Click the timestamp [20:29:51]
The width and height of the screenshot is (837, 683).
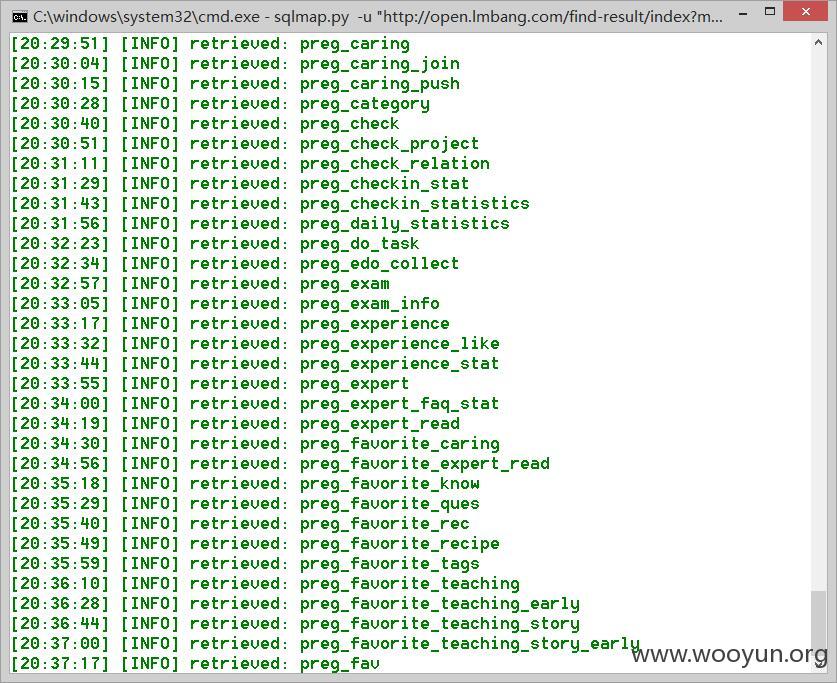pos(60,44)
